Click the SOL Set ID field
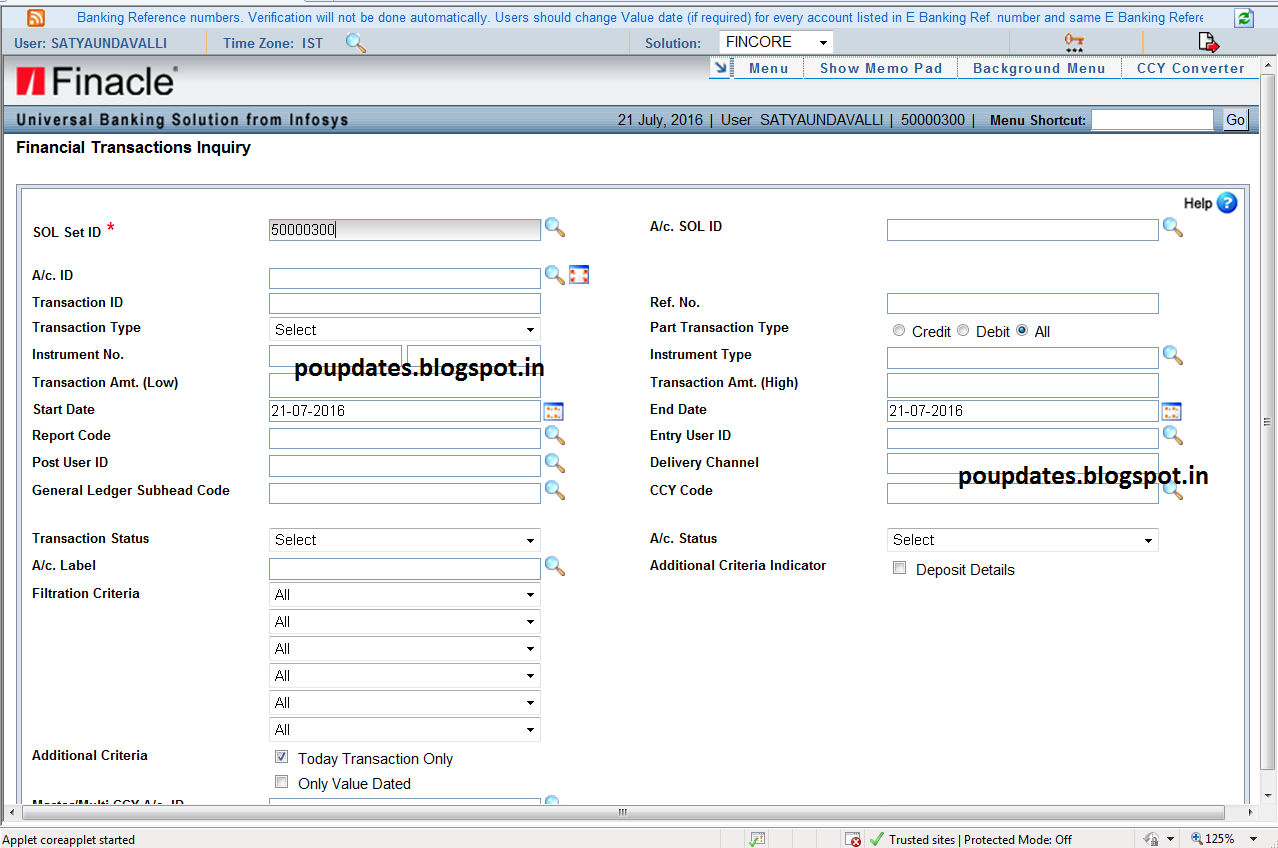The height and width of the screenshot is (848, 1278). [405, 230]
